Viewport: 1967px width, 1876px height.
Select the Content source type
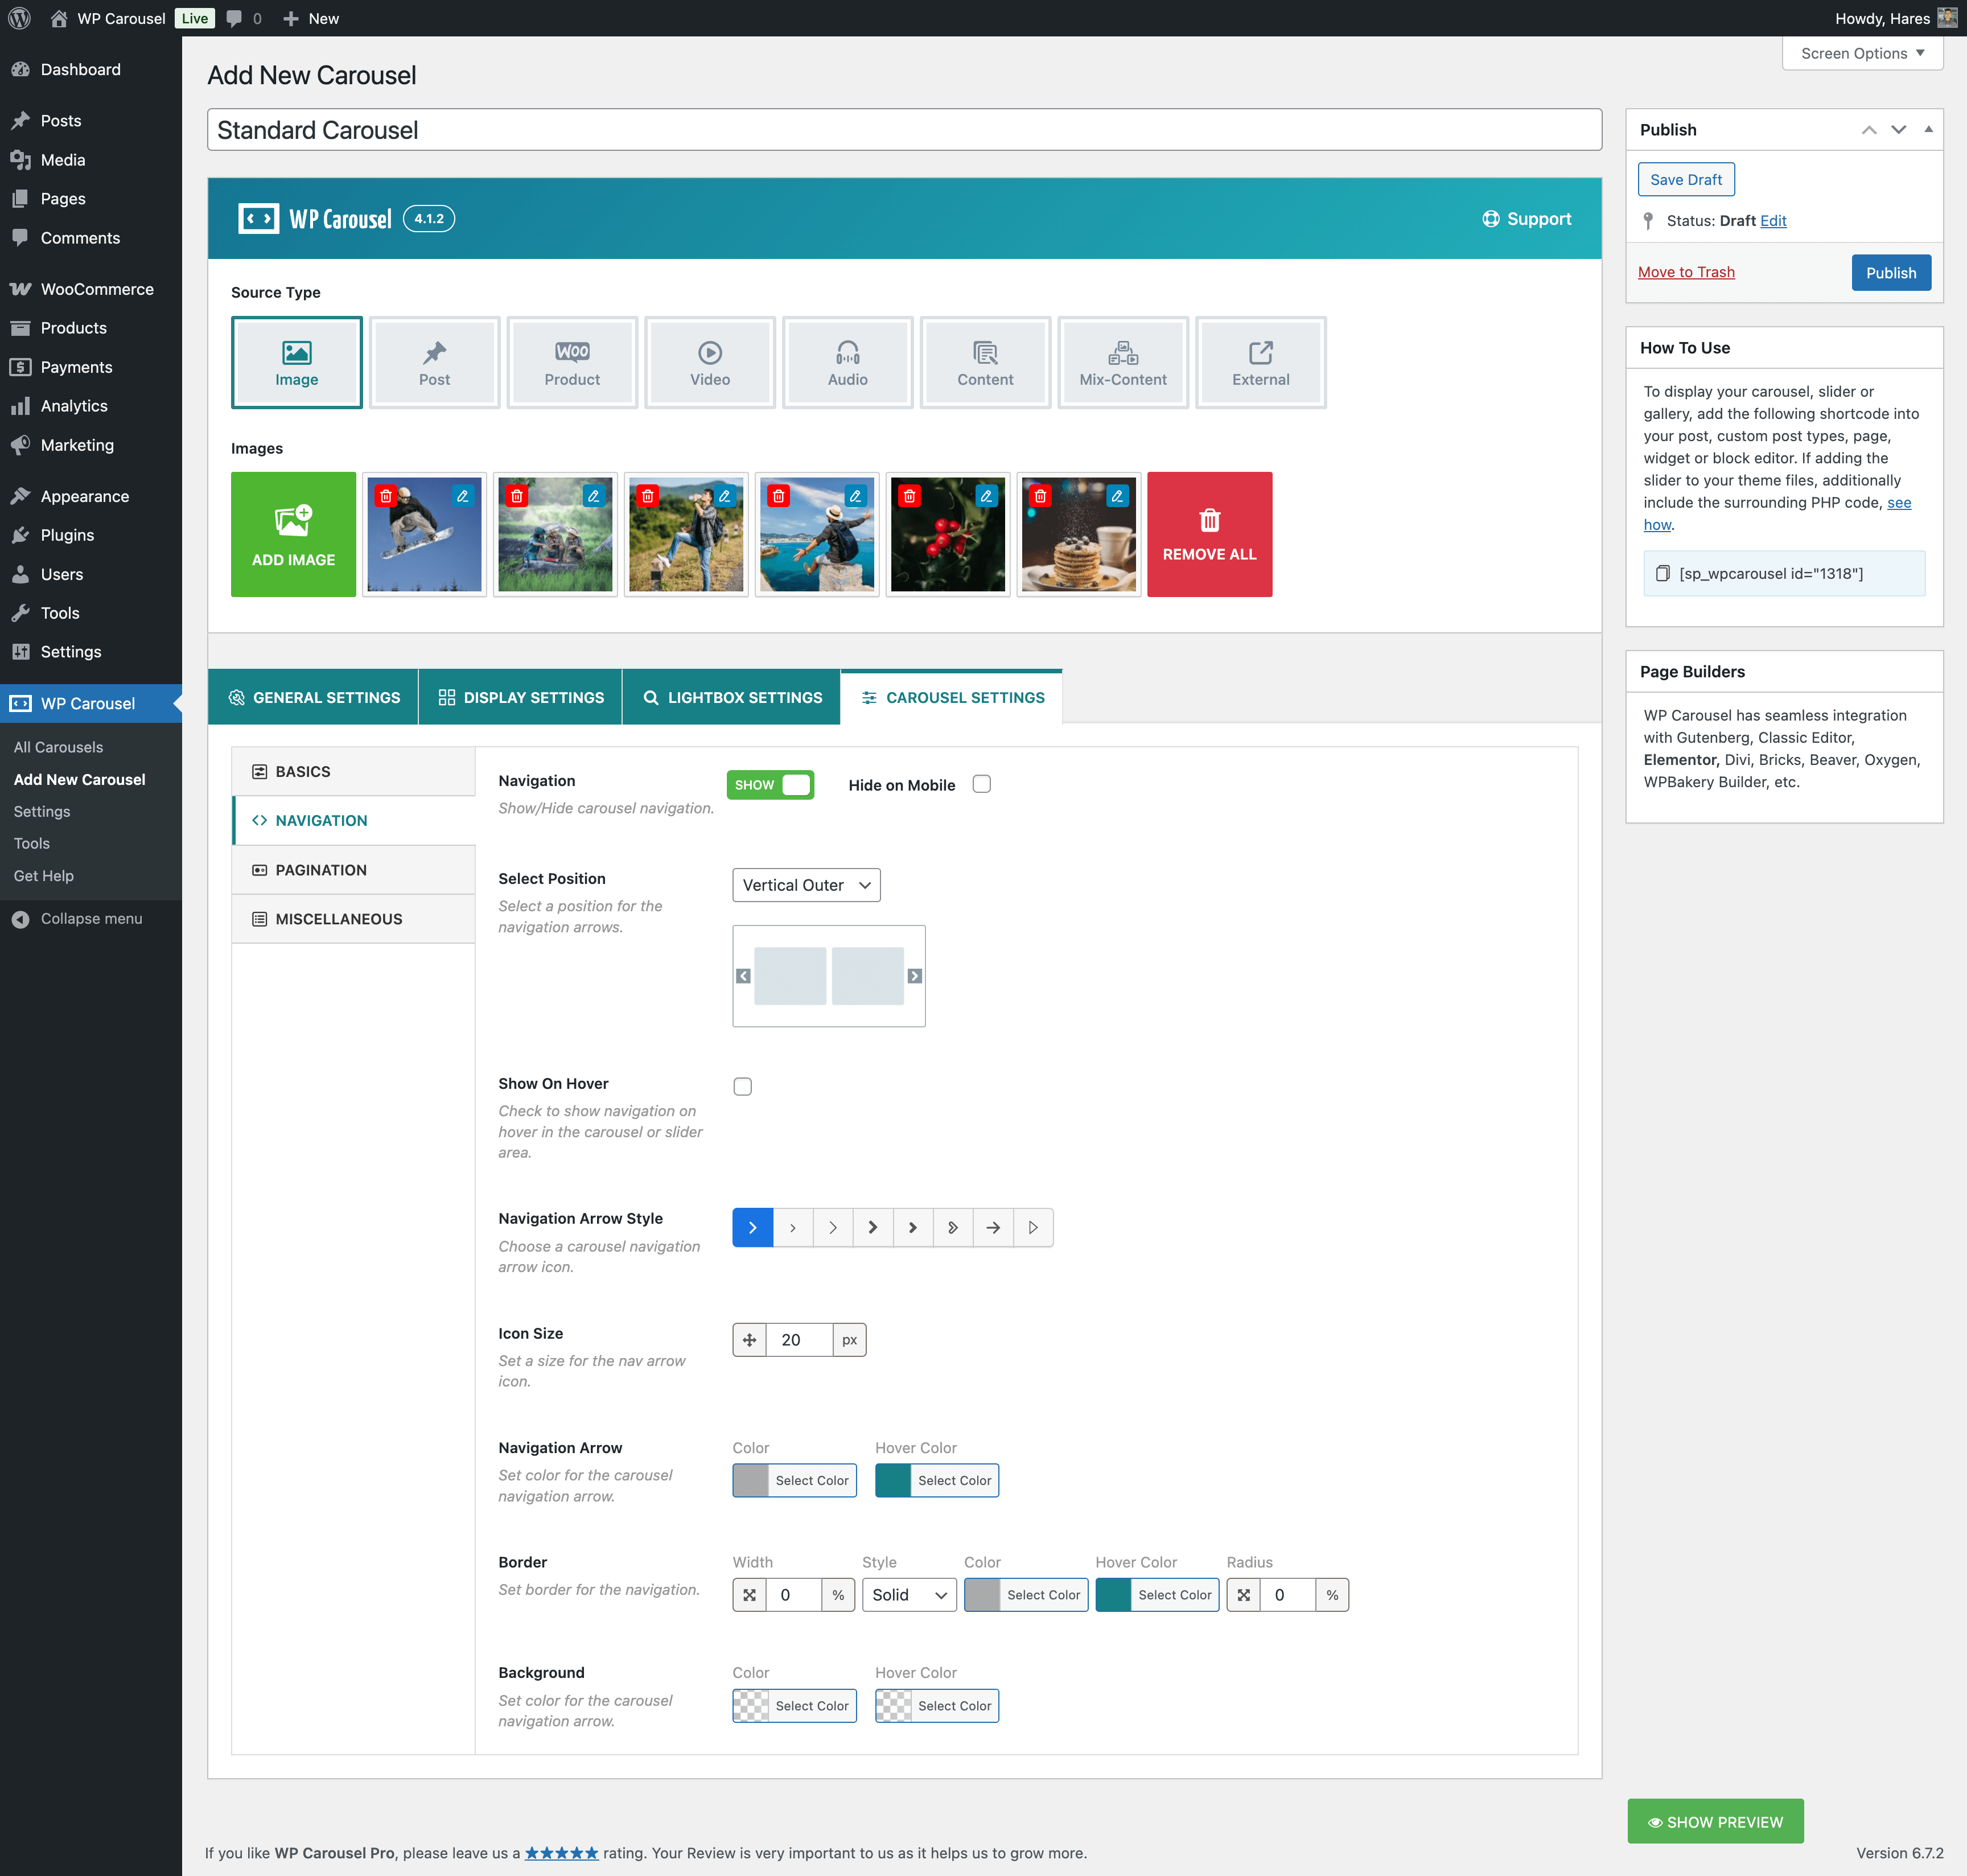[x=985, y=362]
